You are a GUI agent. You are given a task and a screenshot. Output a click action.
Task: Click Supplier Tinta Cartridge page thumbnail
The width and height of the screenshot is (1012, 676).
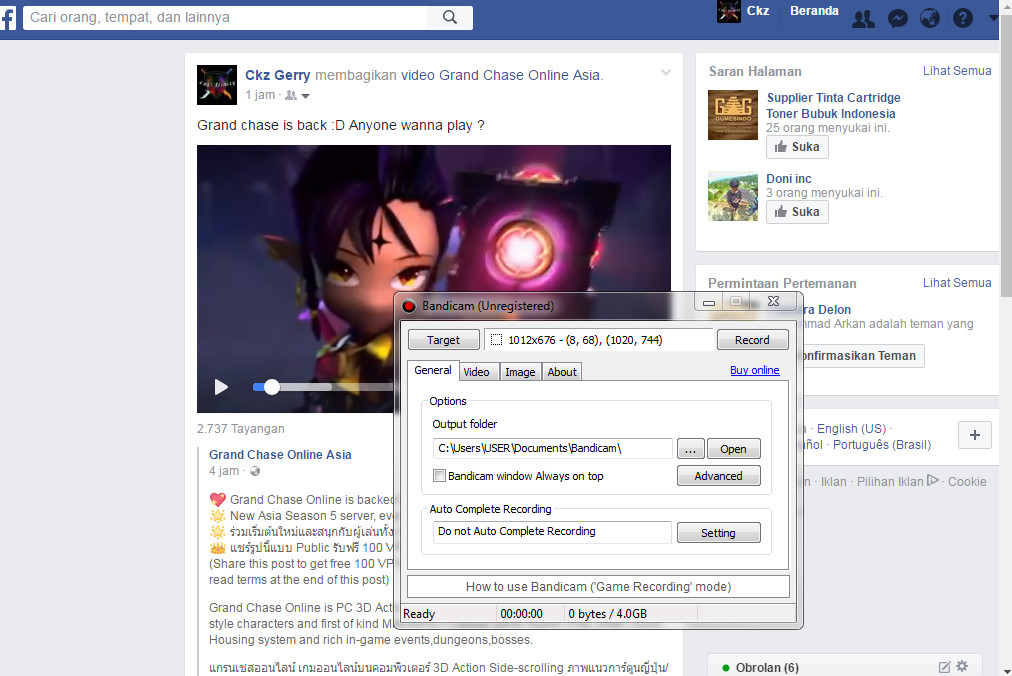733,115
